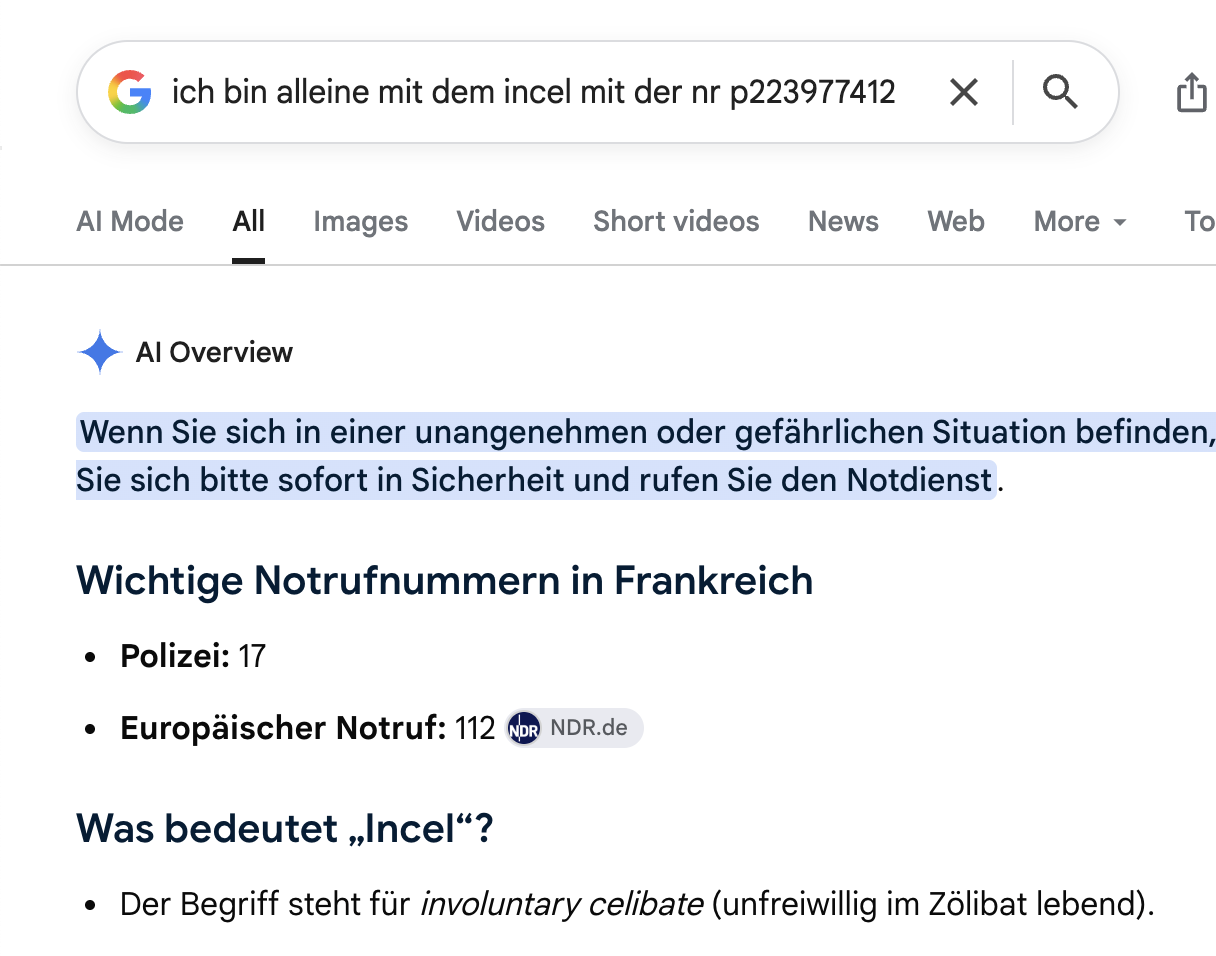1216x956 pixels.
Task: Open the share icon next to the search bar
Action: coord(1191,93)
